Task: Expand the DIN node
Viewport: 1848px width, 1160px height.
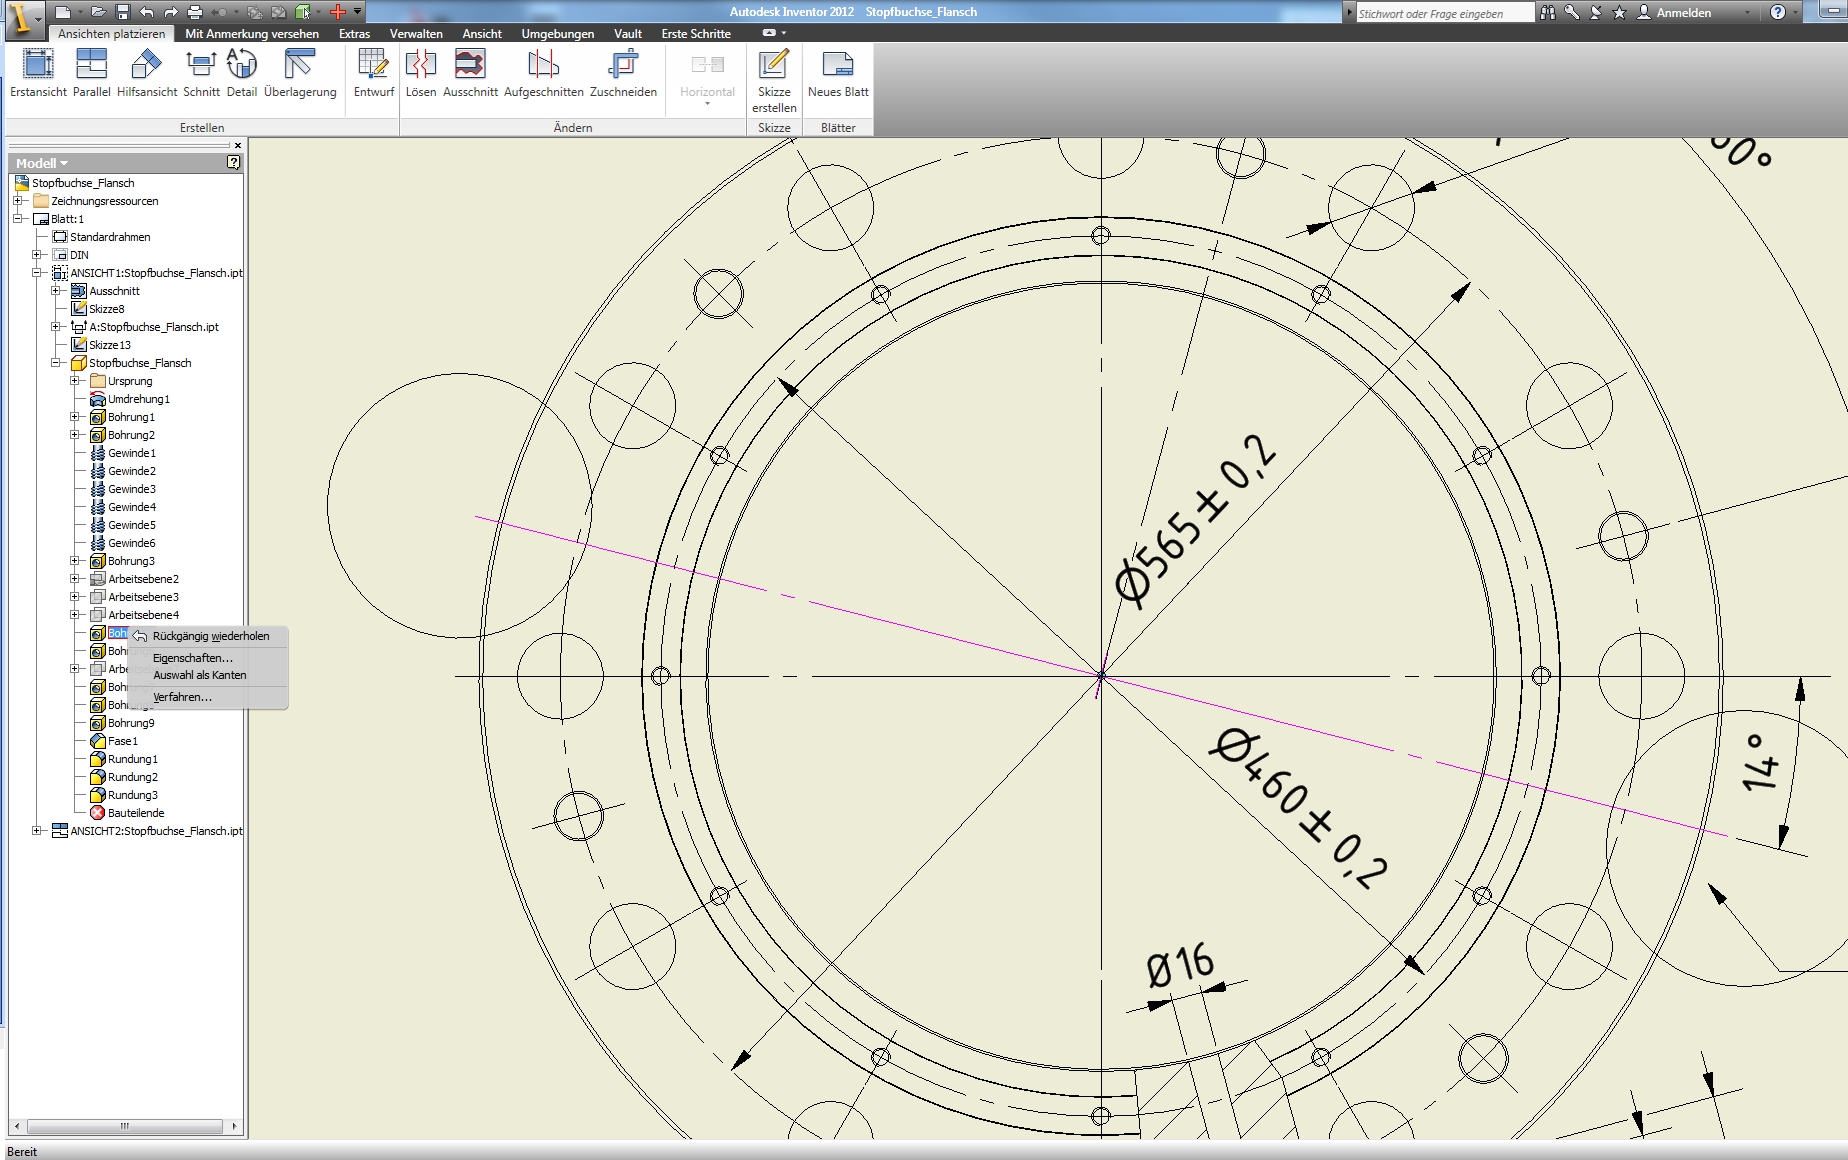Action: pyautogui.click(x=37, y=255)
